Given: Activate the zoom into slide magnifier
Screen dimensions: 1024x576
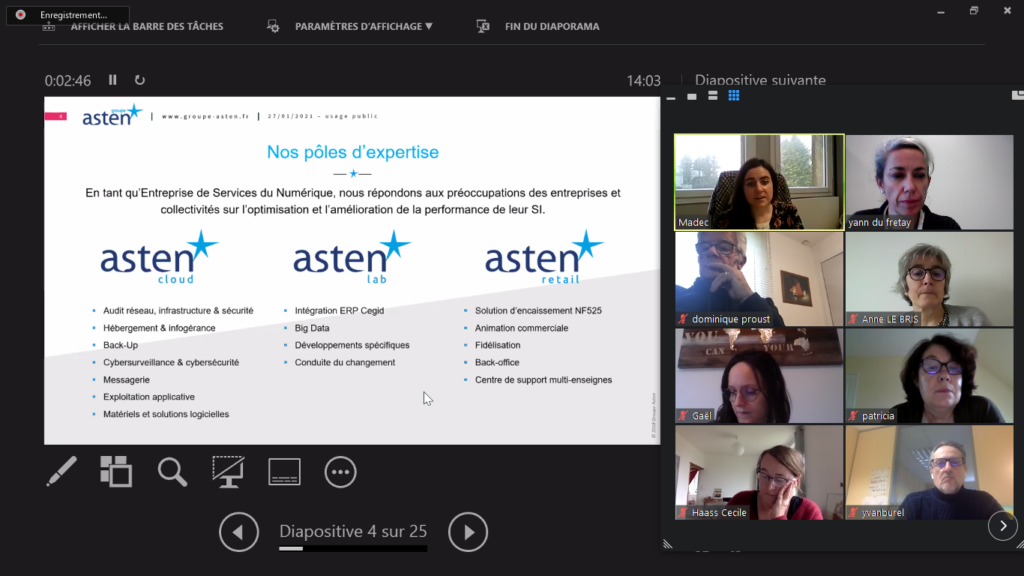Looking at the screenshot, I should [x=172, y=471].
